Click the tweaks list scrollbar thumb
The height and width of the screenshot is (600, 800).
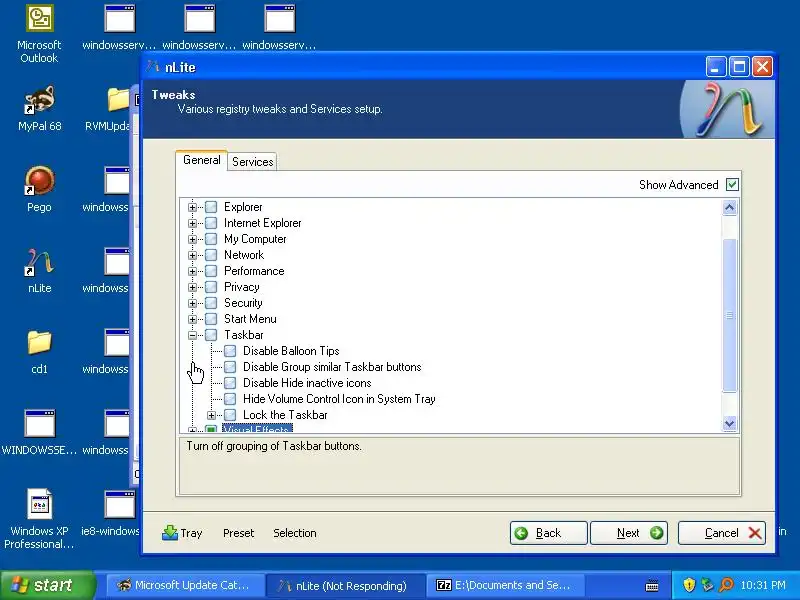pyautogui.click(x=730, y=315)
